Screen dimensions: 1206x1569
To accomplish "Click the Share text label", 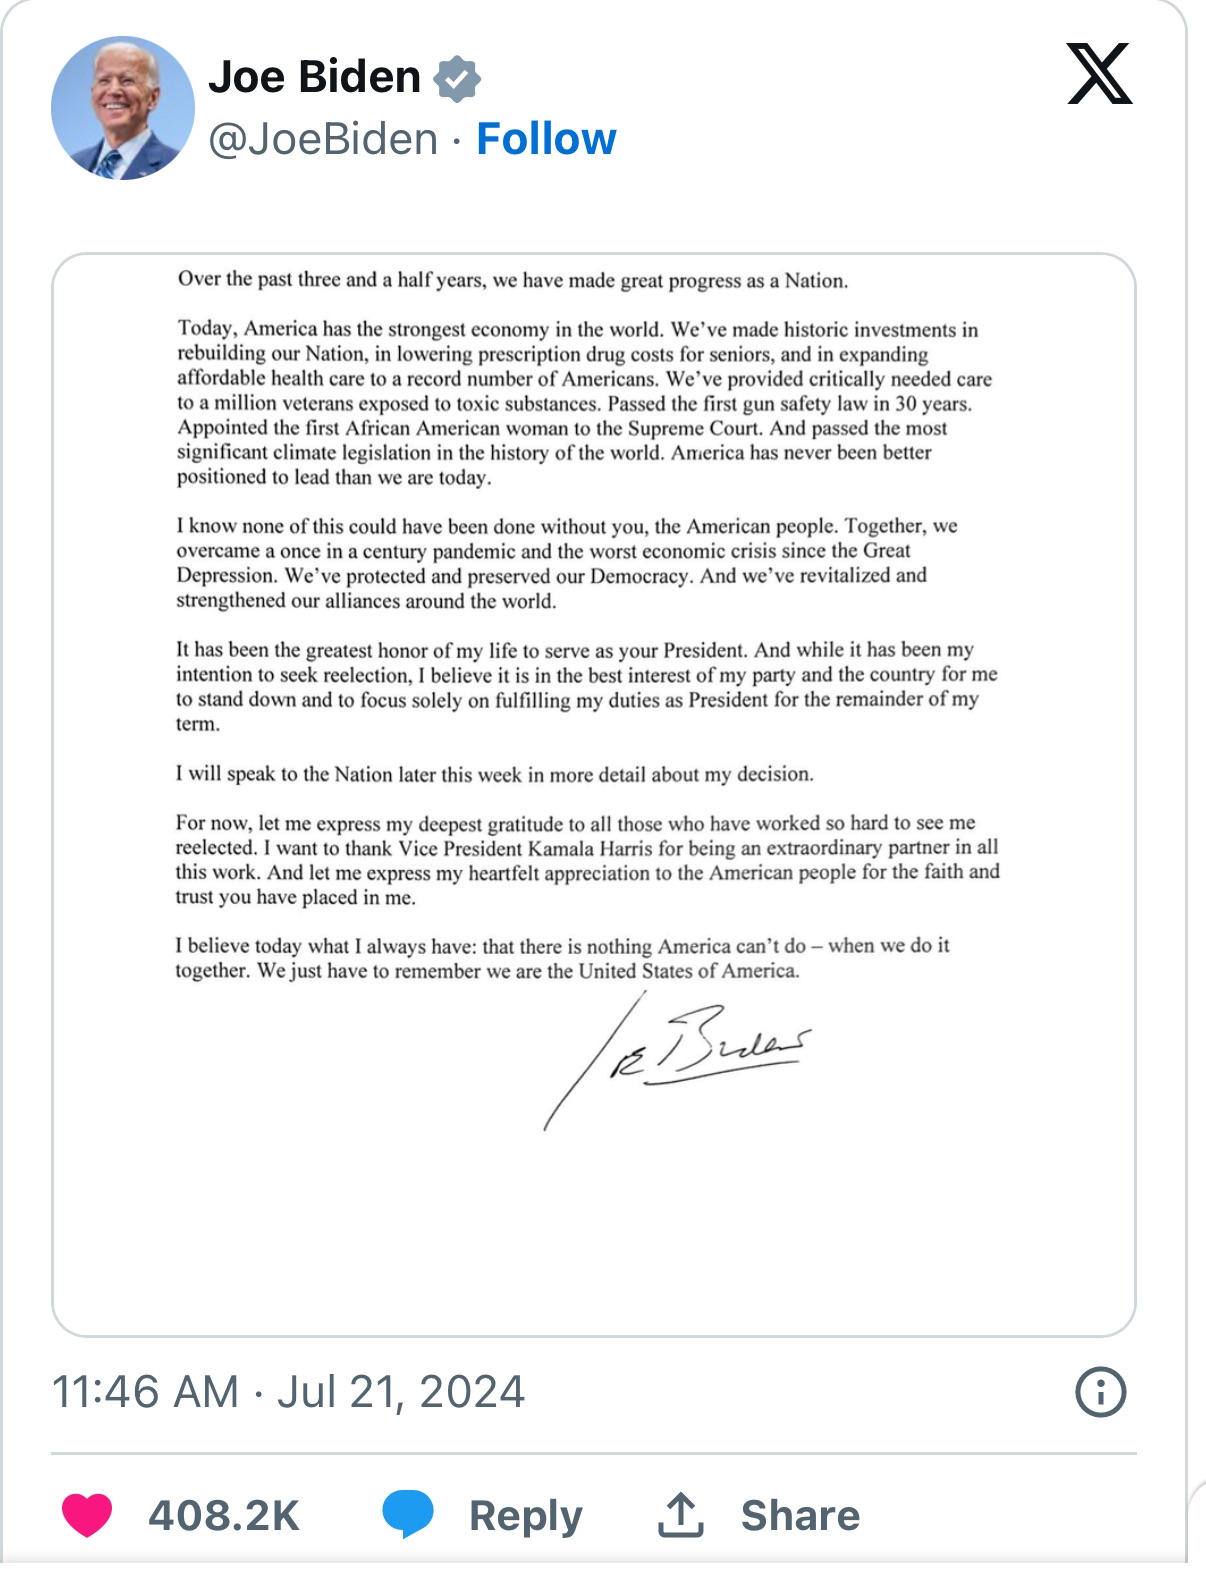I will tap(800, 1515).
